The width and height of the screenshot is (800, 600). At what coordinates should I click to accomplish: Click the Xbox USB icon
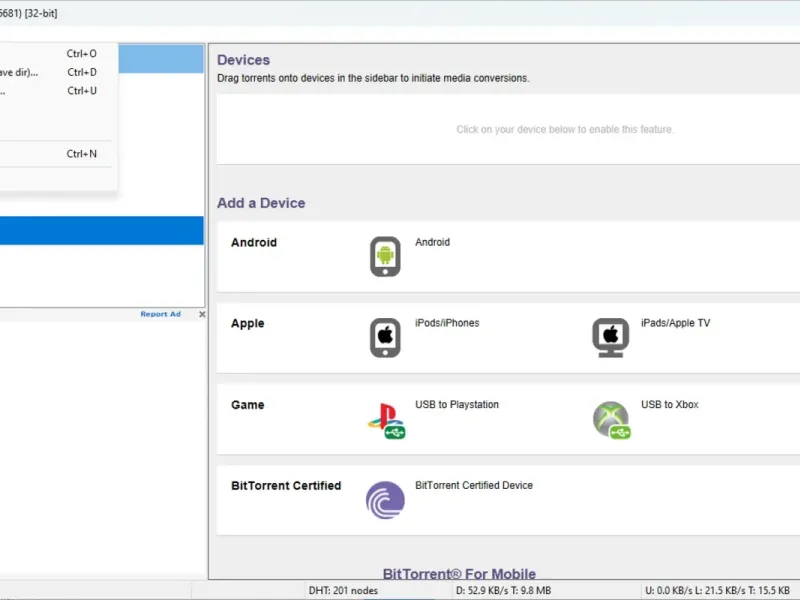(610, 420)
